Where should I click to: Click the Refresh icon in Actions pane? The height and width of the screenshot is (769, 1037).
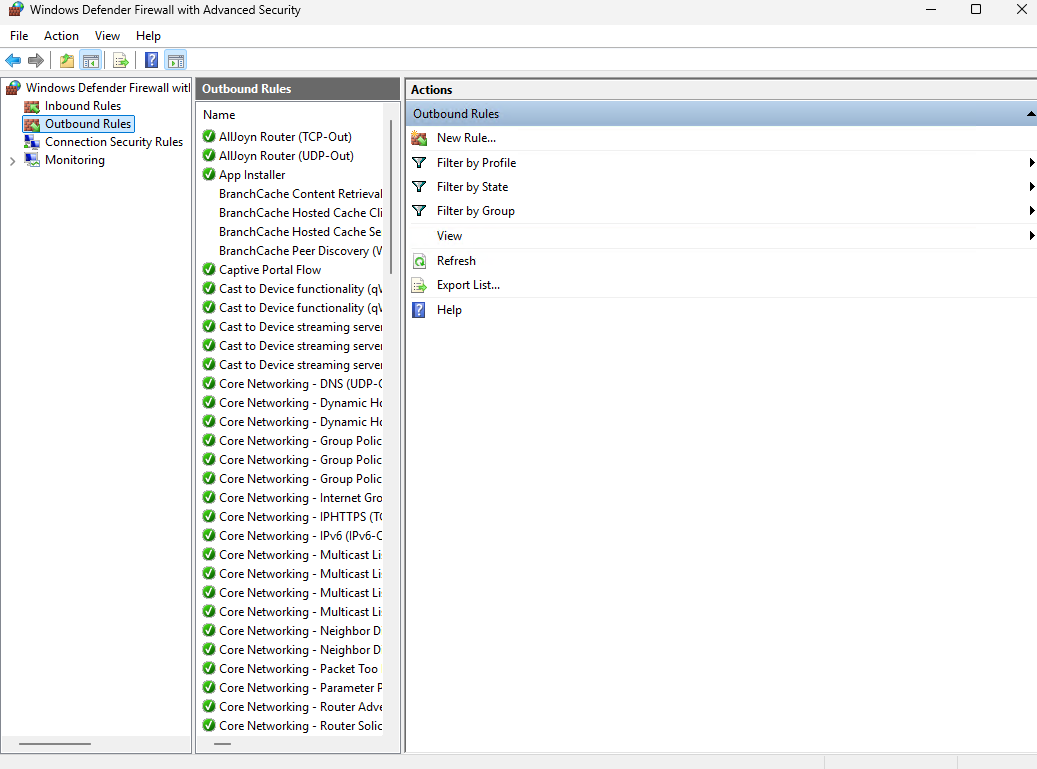419,261
